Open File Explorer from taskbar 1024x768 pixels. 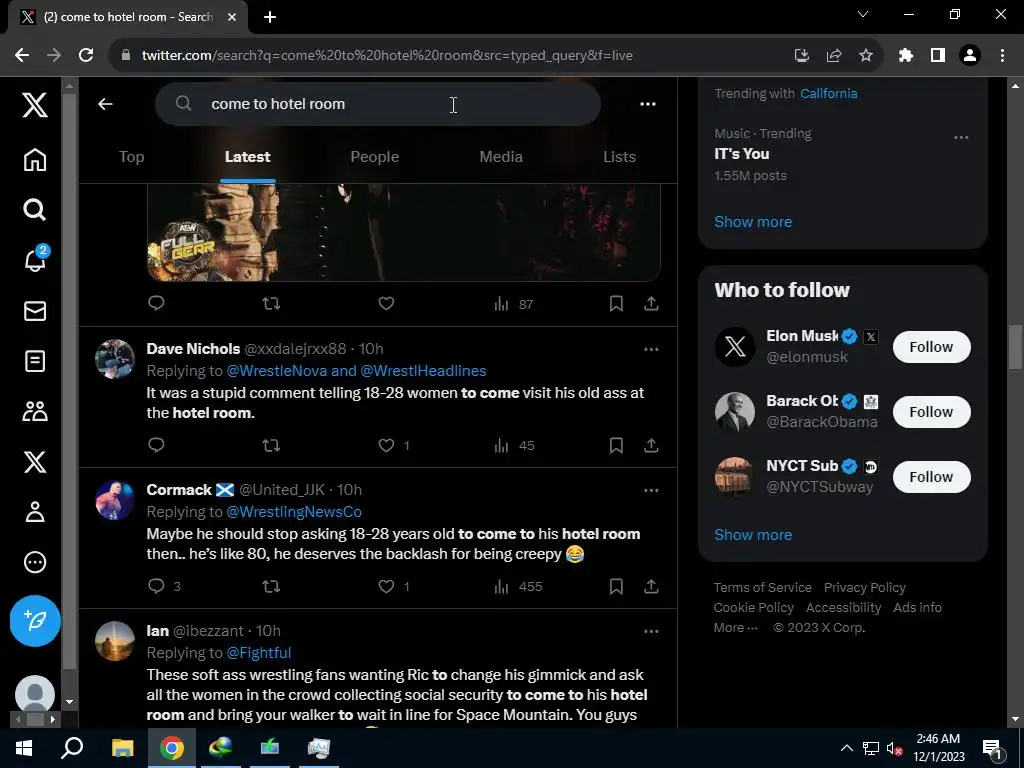point(122,748)
